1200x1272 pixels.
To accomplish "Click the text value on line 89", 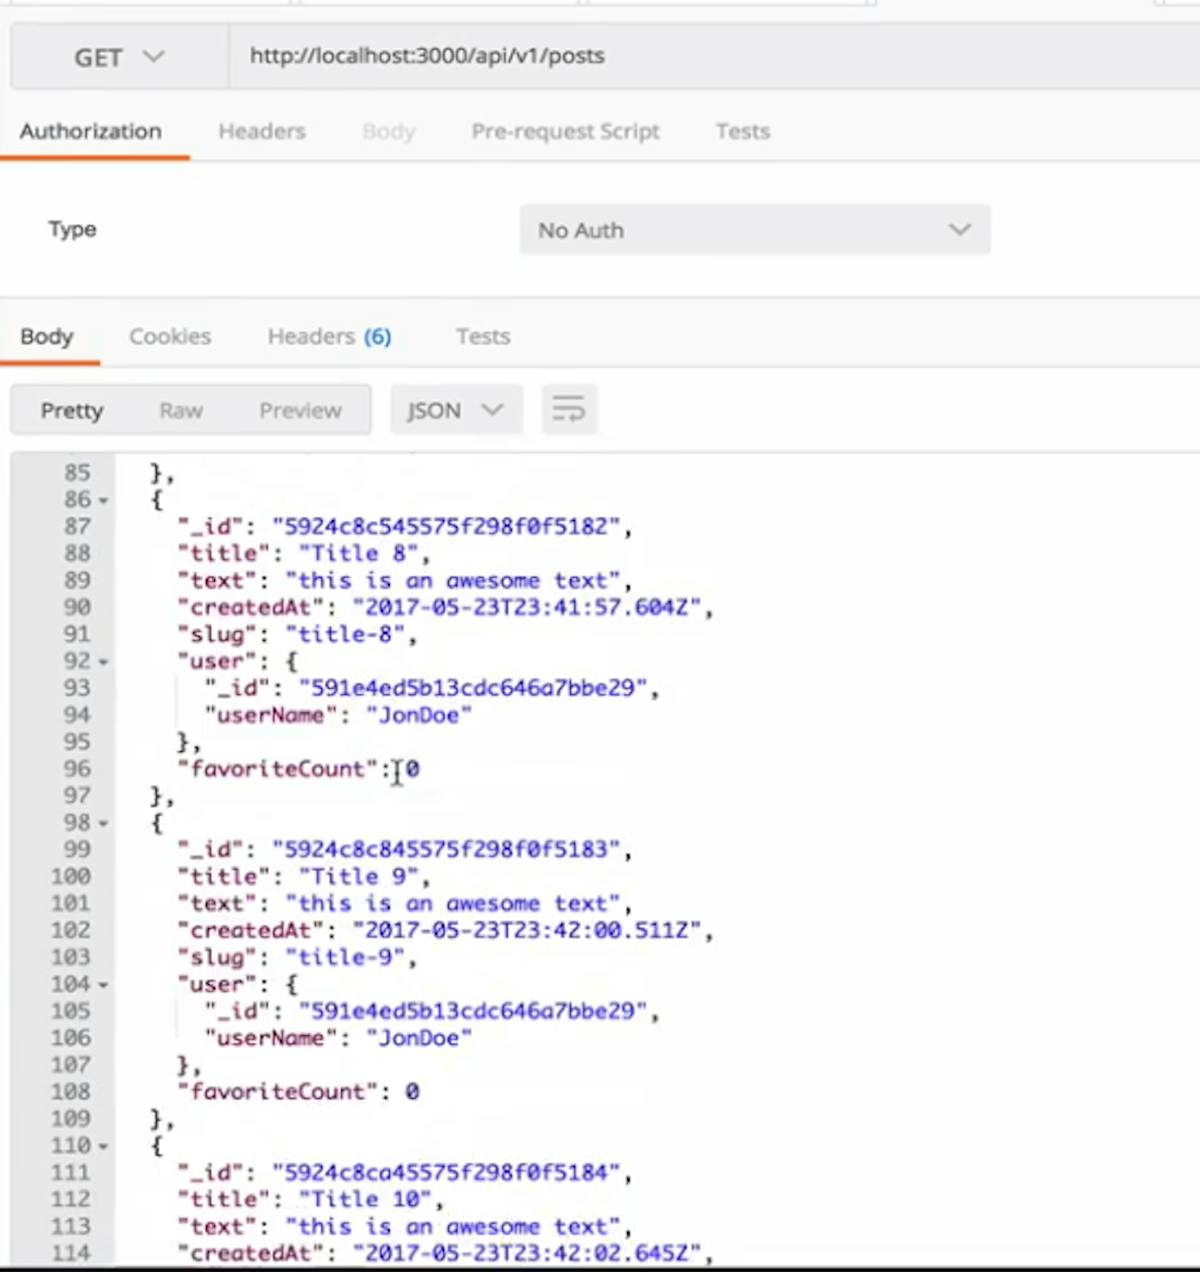I will coord(453,580).
